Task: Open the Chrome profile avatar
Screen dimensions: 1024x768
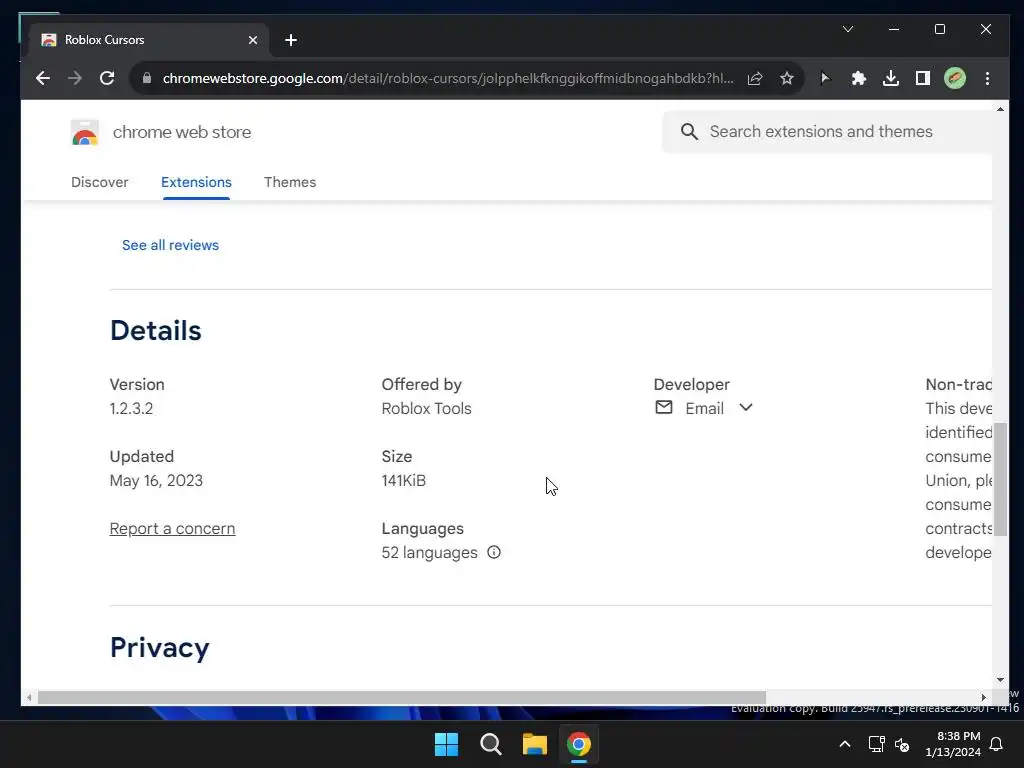Action: [x=955, y=78]
